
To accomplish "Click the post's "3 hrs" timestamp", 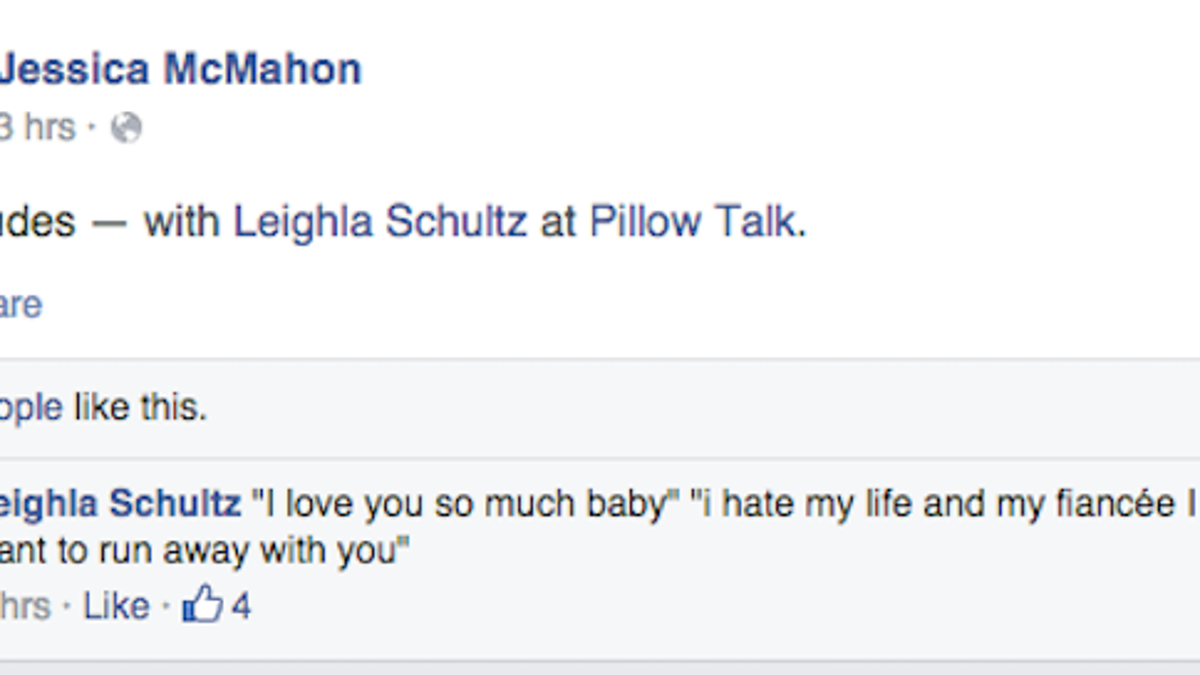I will click(x=38, y=128).
